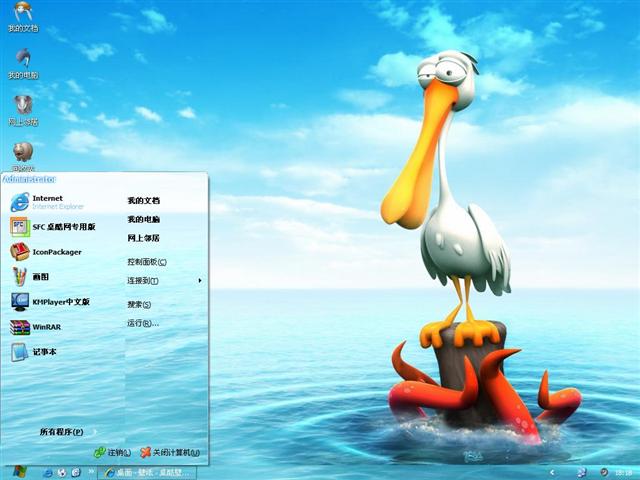Open 我的电脑 in Start menu right pane

(x=143, y=219)
